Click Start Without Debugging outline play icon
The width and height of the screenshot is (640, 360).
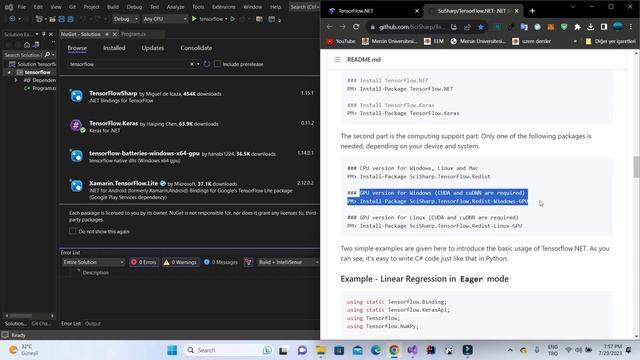click(x=233, y=19)
